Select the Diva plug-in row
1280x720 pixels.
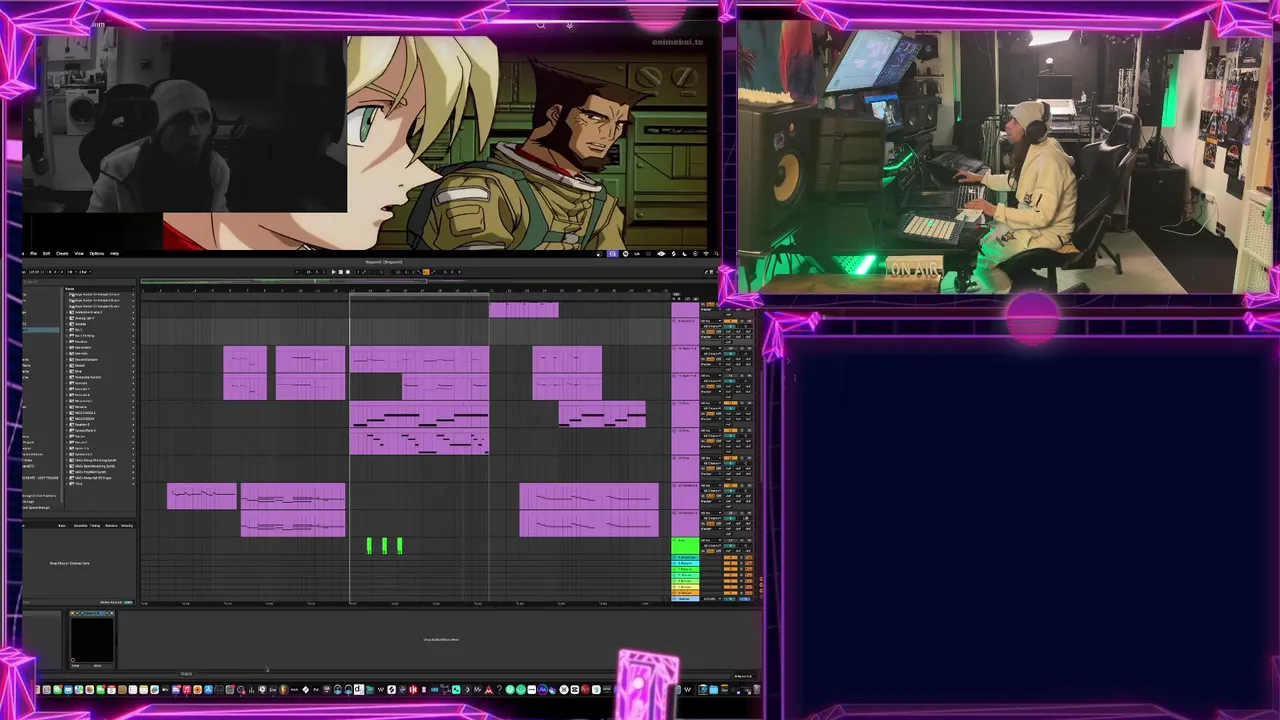pos(100,371)
